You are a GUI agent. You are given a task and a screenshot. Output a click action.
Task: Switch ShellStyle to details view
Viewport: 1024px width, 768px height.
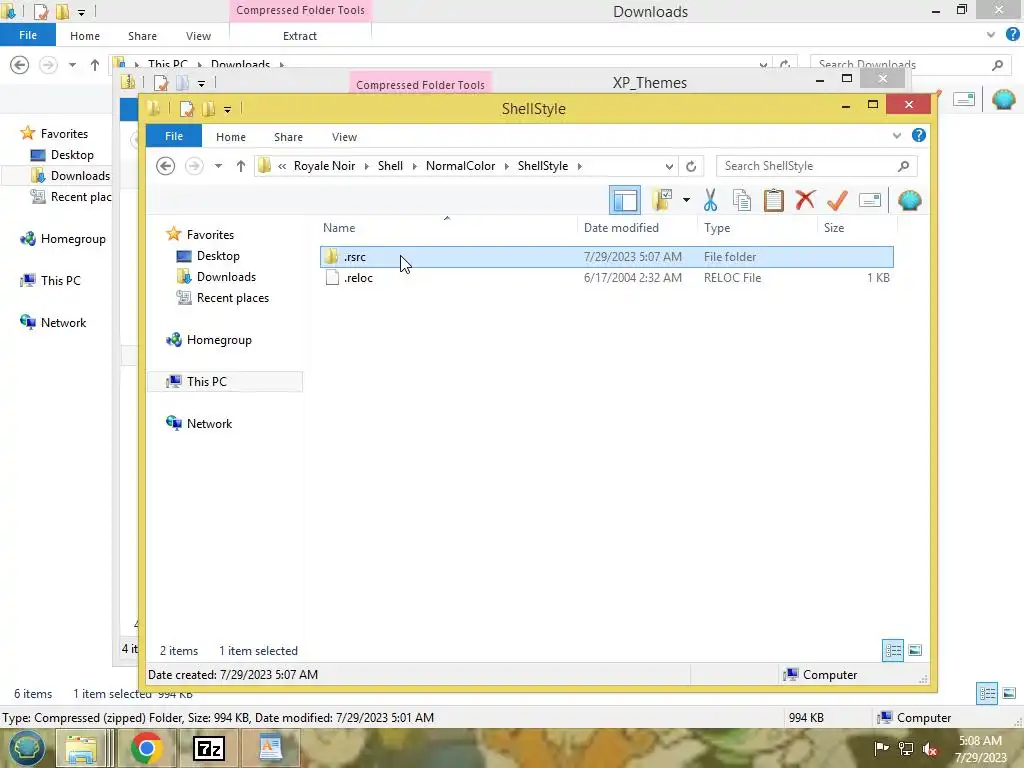[x=893, y=650]
